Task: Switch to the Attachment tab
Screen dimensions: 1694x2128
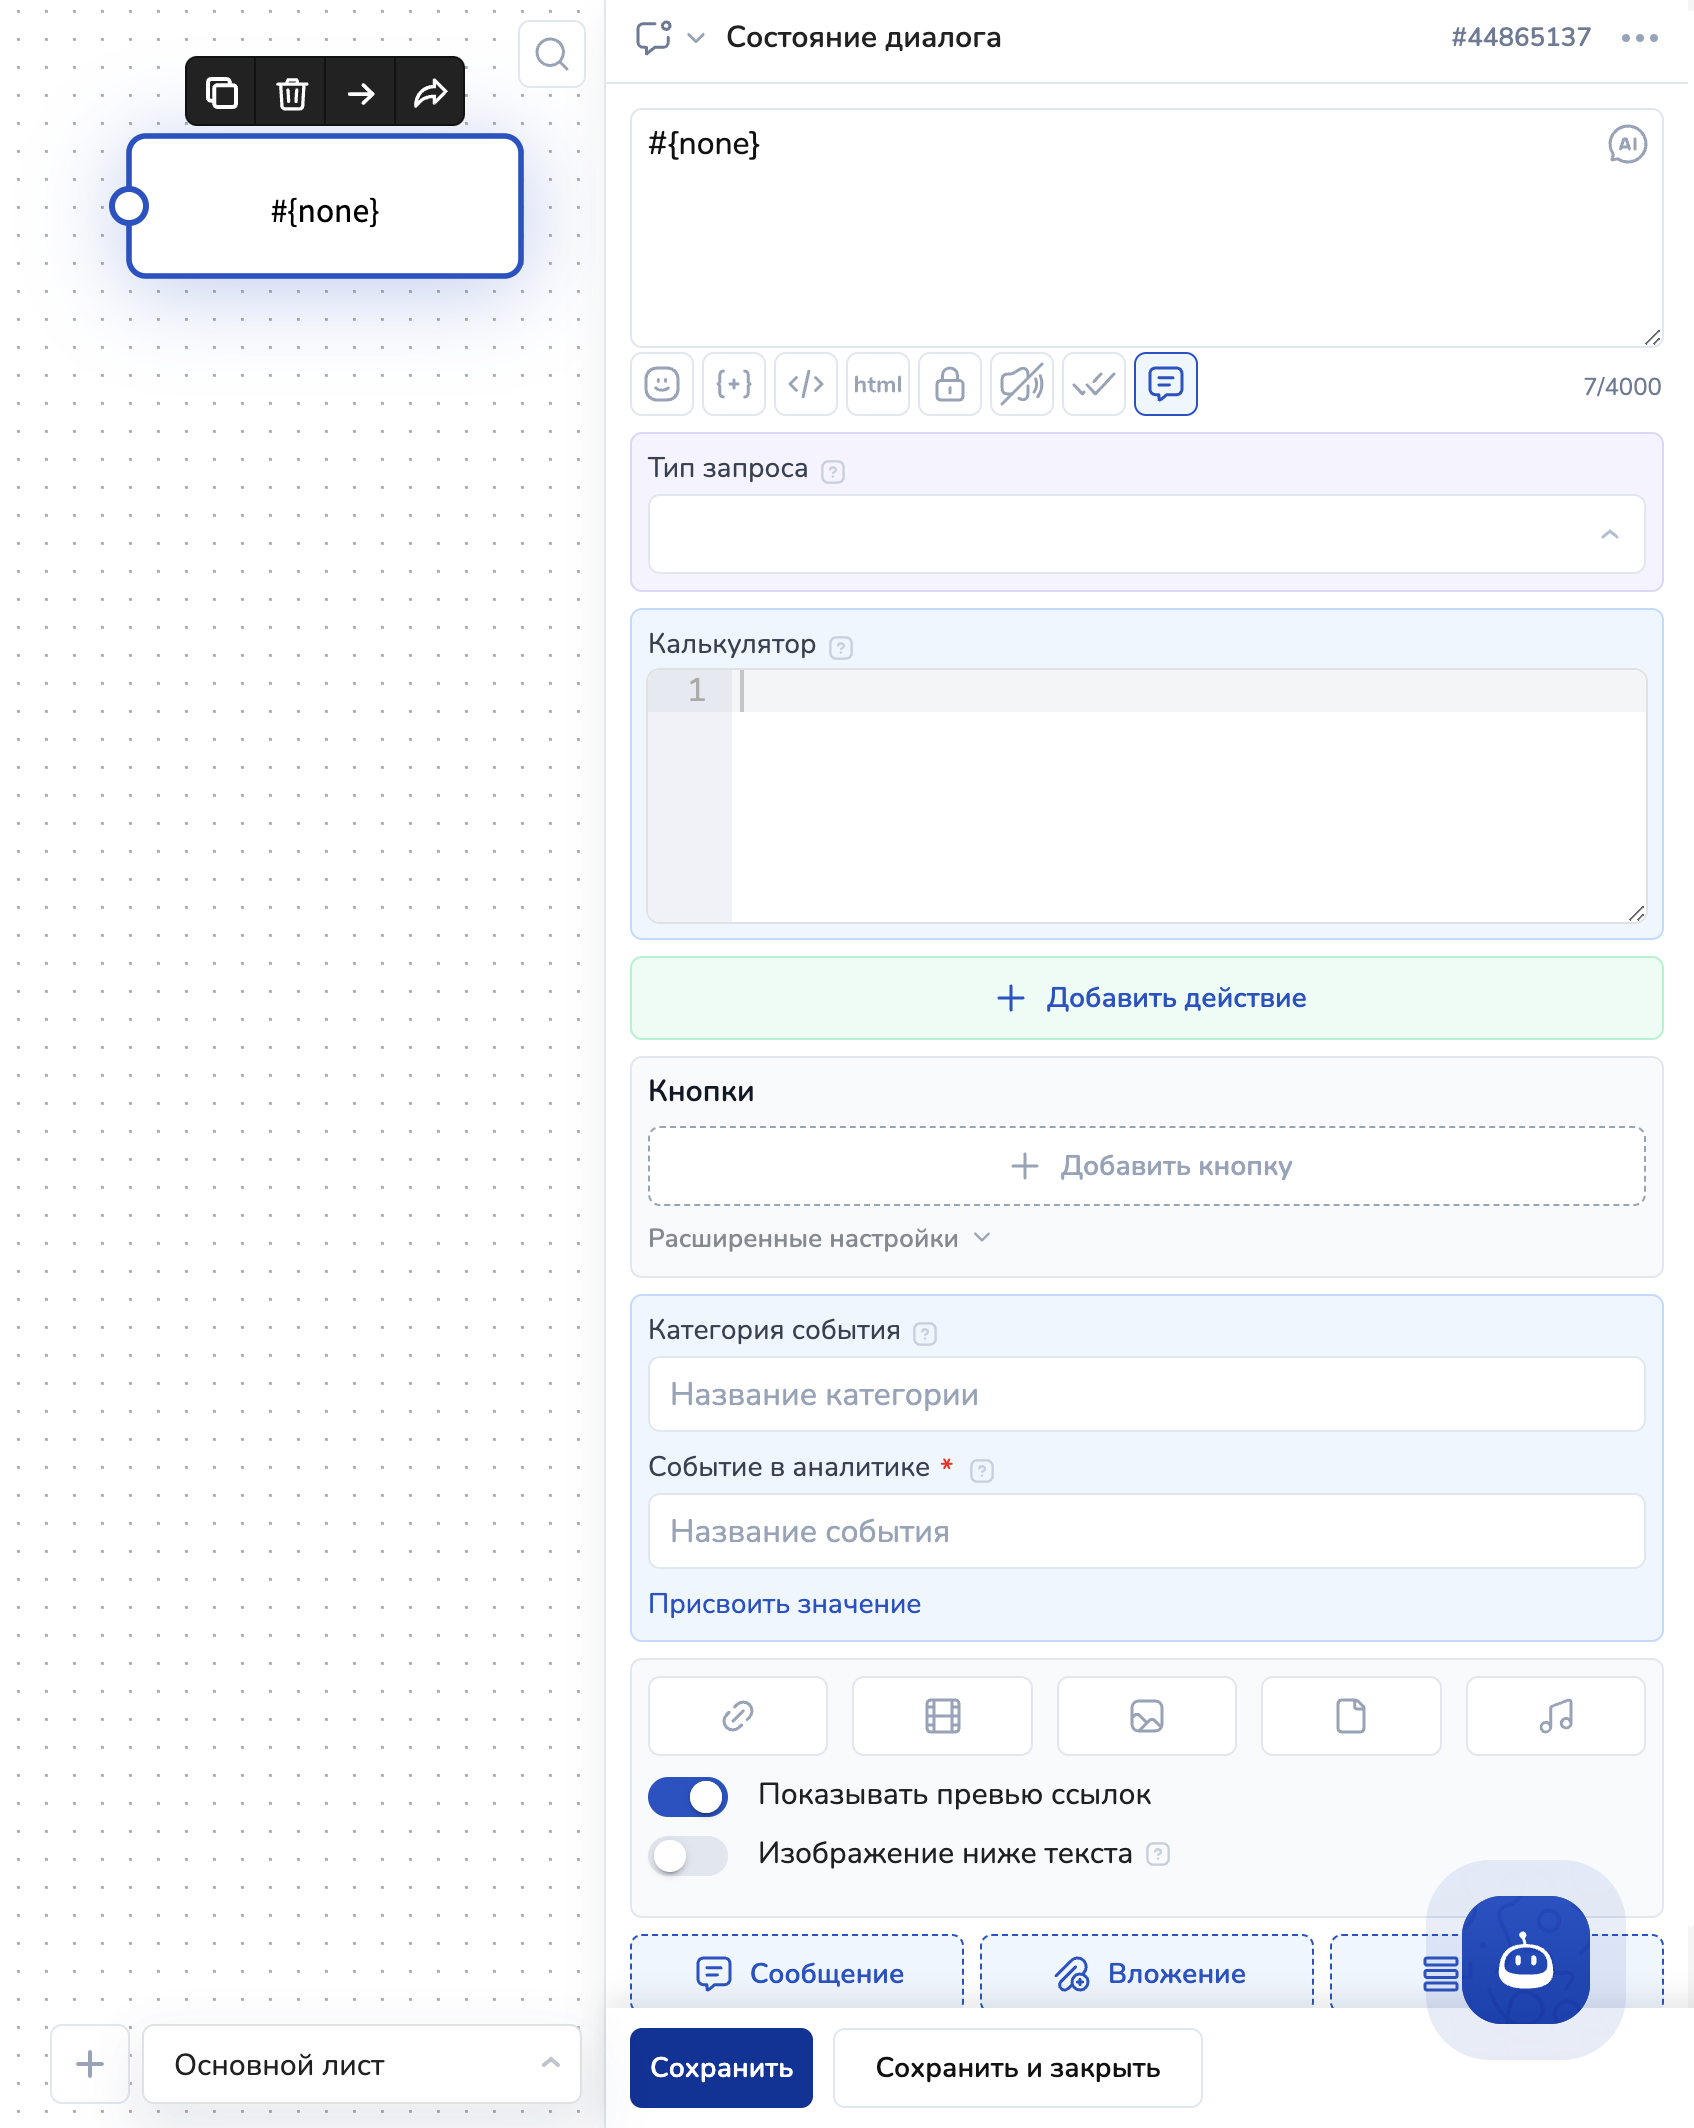Action: 1147,1973
